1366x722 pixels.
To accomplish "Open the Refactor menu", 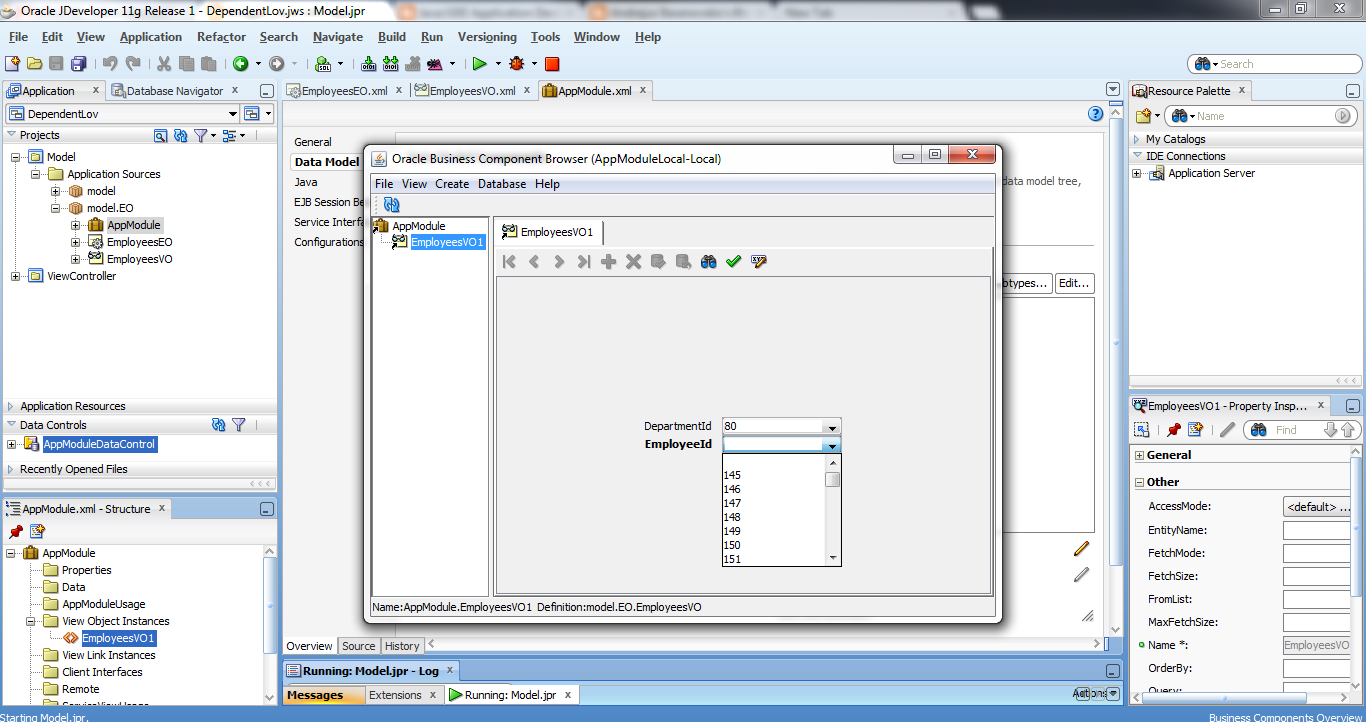I will (x=221, y=37).
